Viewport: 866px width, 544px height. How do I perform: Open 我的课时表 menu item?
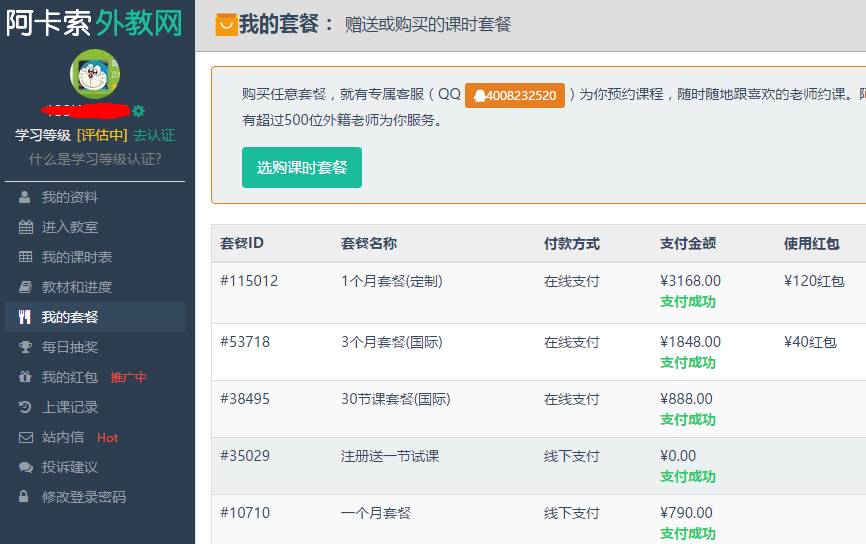click(x=77, y=257)
